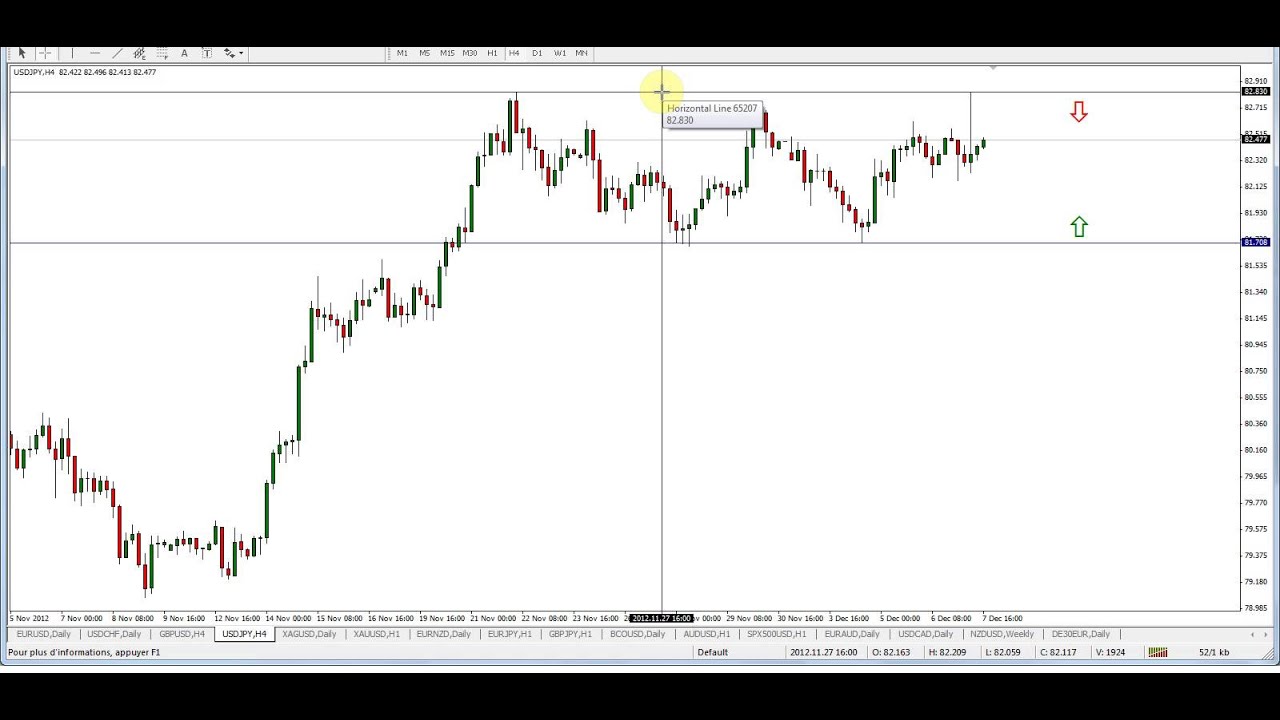Open the EURUSD,Daily chart tab

[x=43, y=634]
